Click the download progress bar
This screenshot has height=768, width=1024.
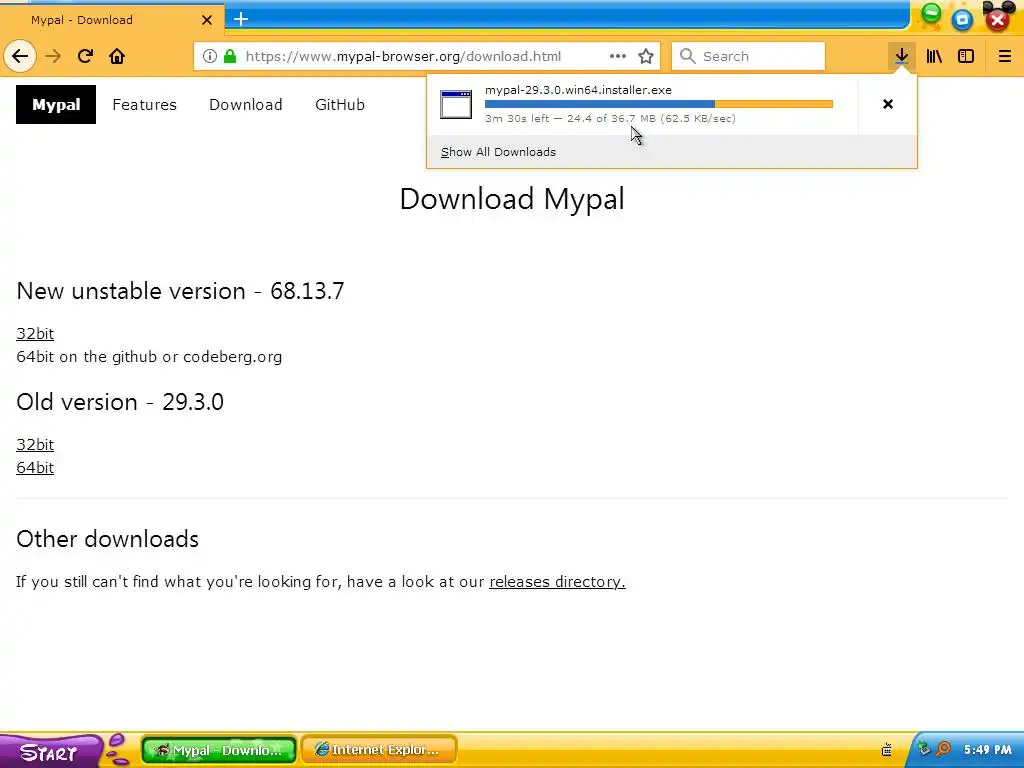[658, 104]
